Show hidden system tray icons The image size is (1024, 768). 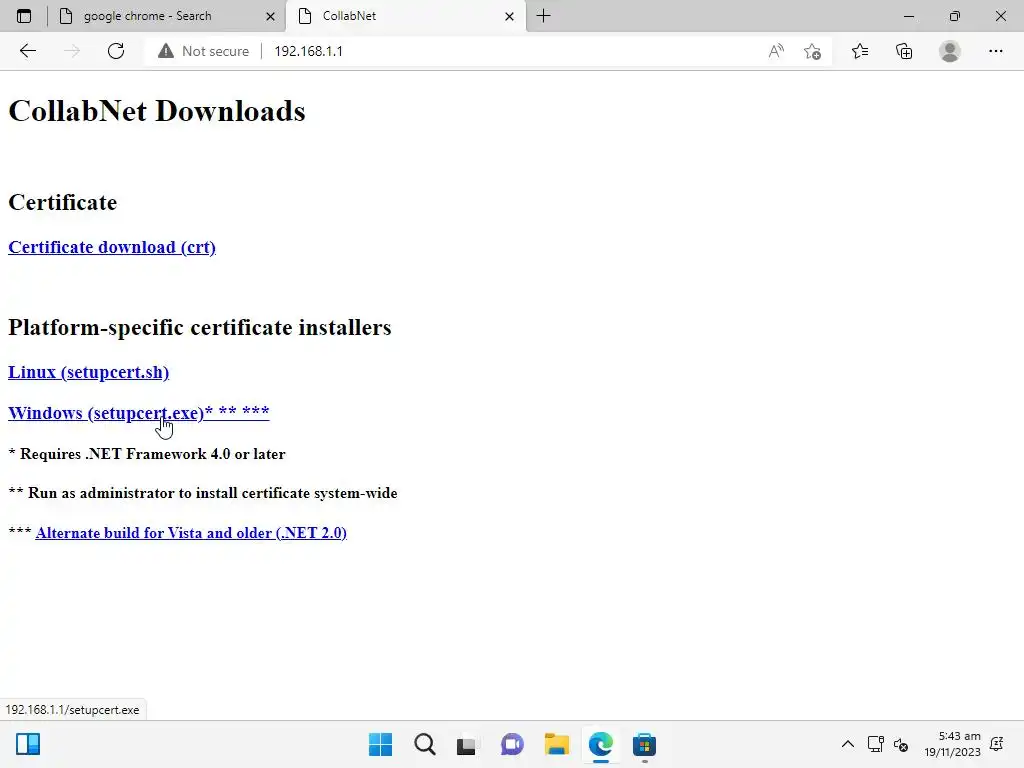[x=848, y=744]
